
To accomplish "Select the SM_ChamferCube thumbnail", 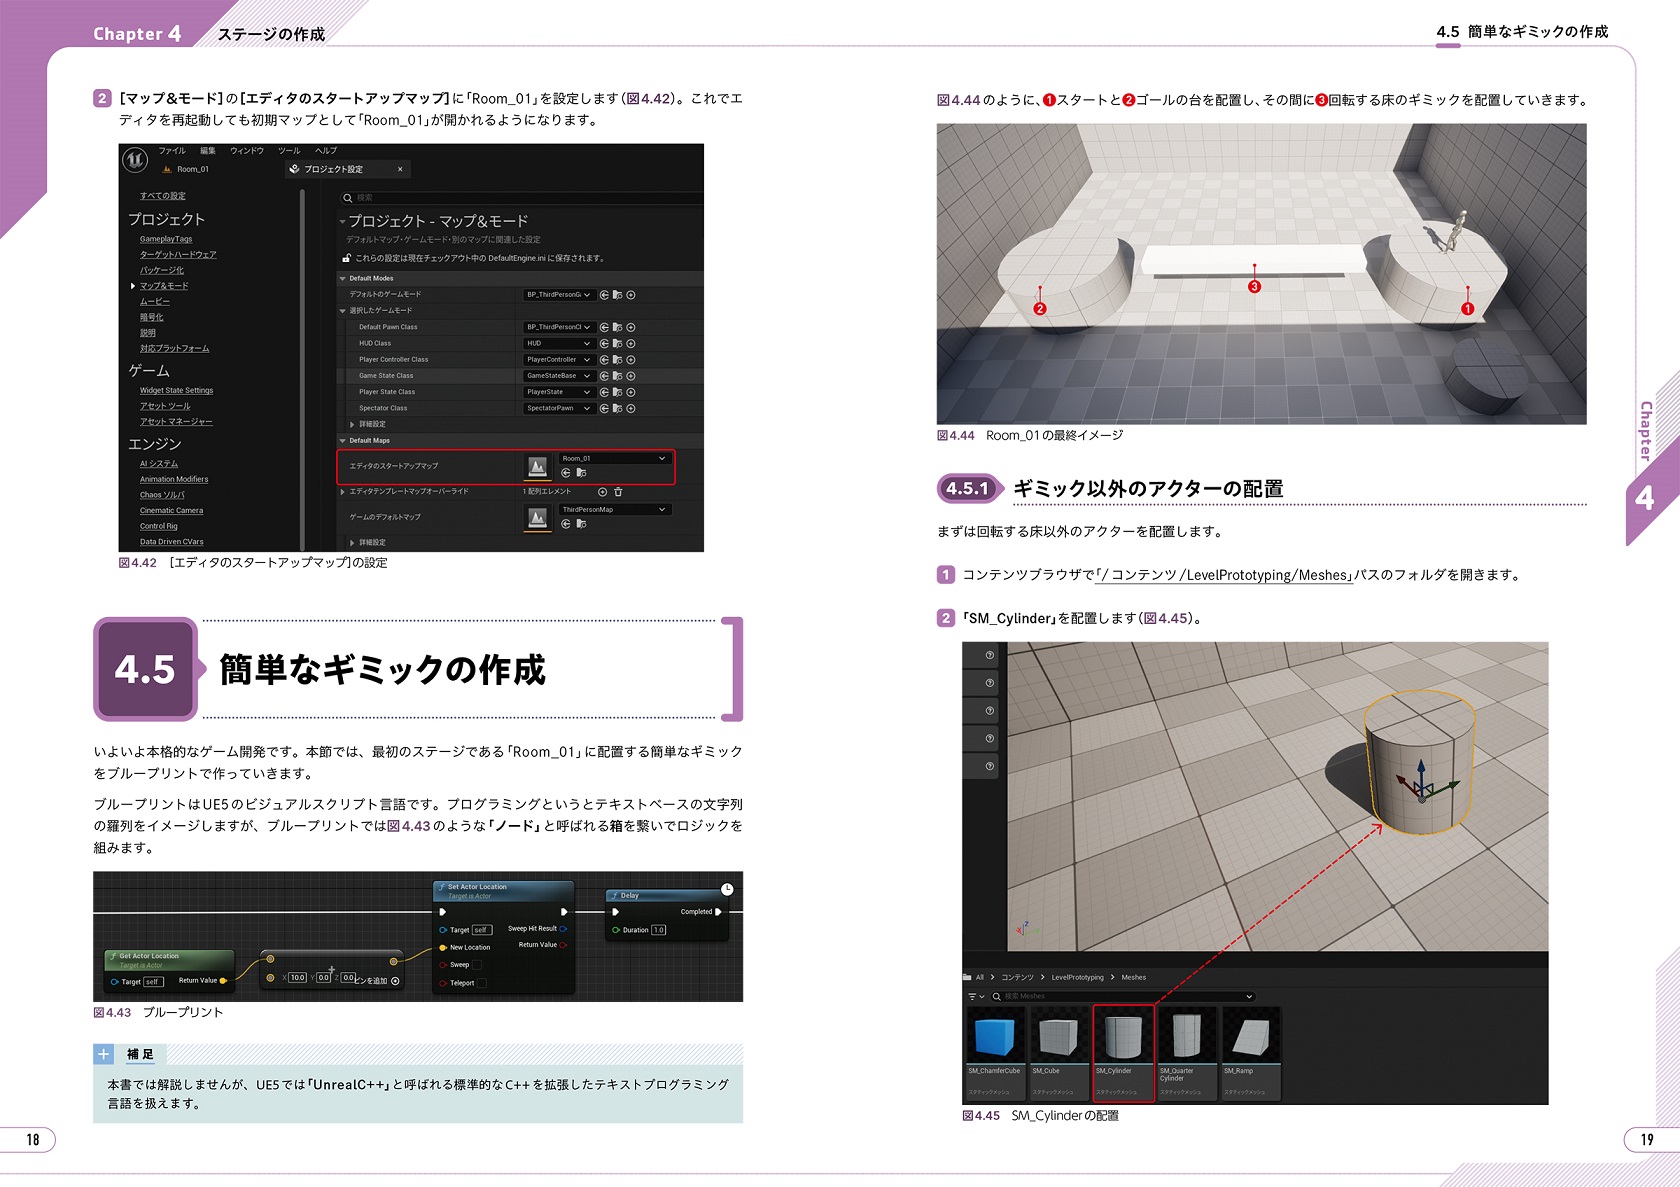I will tap(994, 1037).
